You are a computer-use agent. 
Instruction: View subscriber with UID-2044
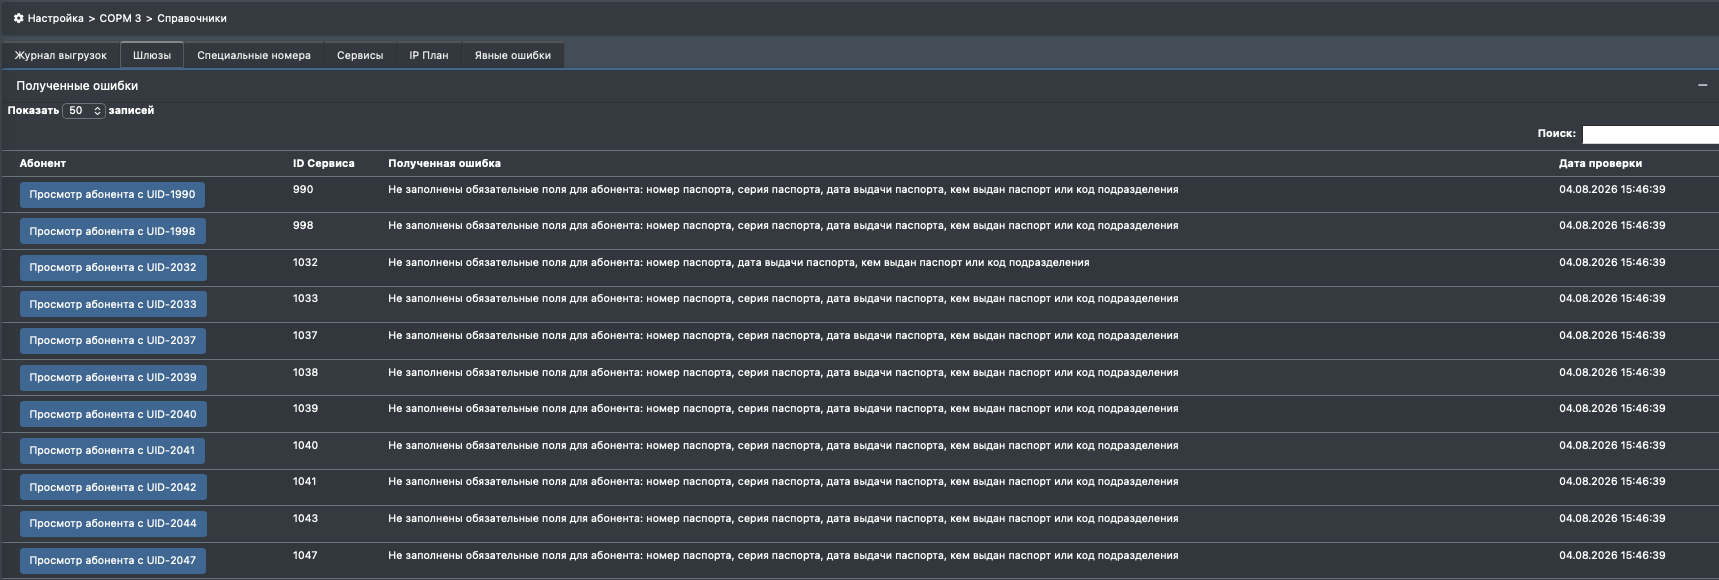[x=113, y=524]
